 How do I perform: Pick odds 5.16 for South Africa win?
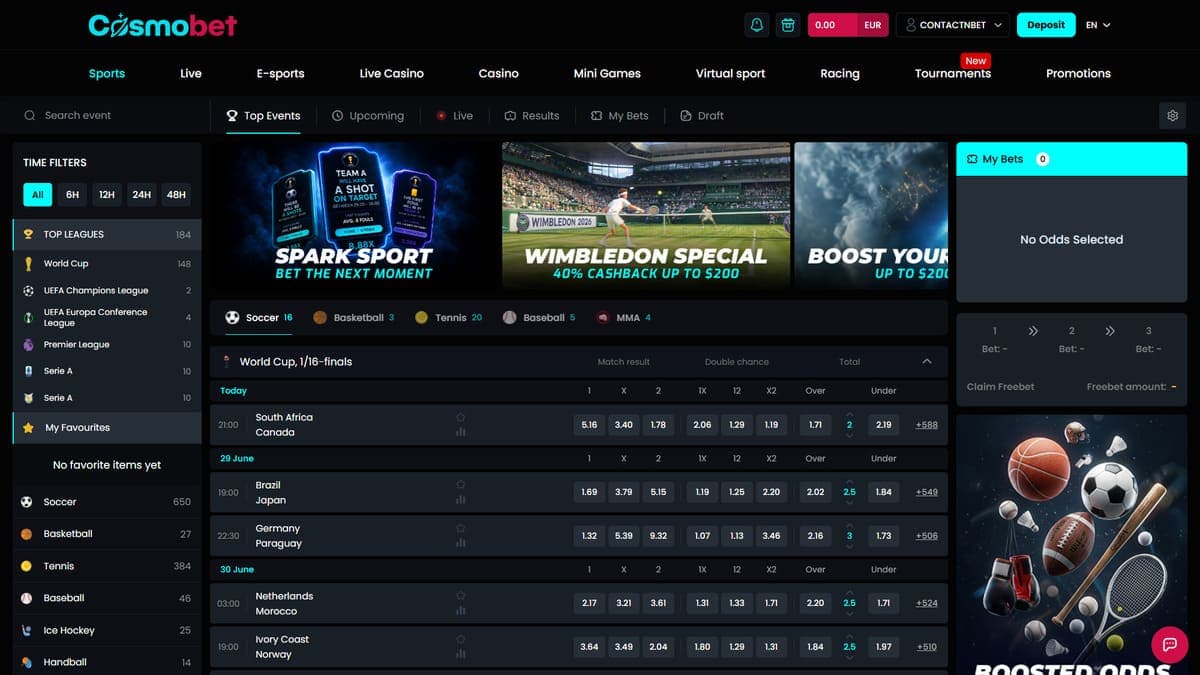coord(589,425)
